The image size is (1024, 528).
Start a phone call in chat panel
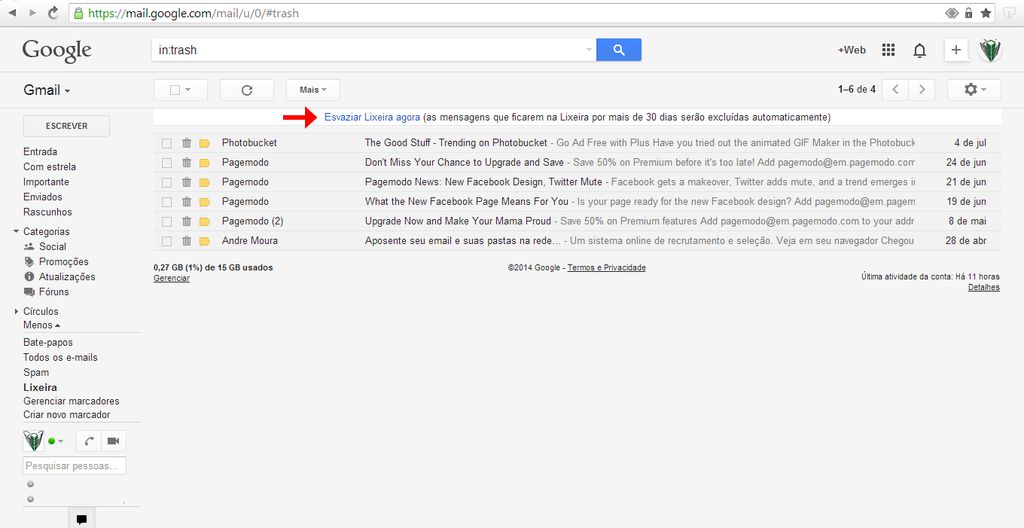88,442
